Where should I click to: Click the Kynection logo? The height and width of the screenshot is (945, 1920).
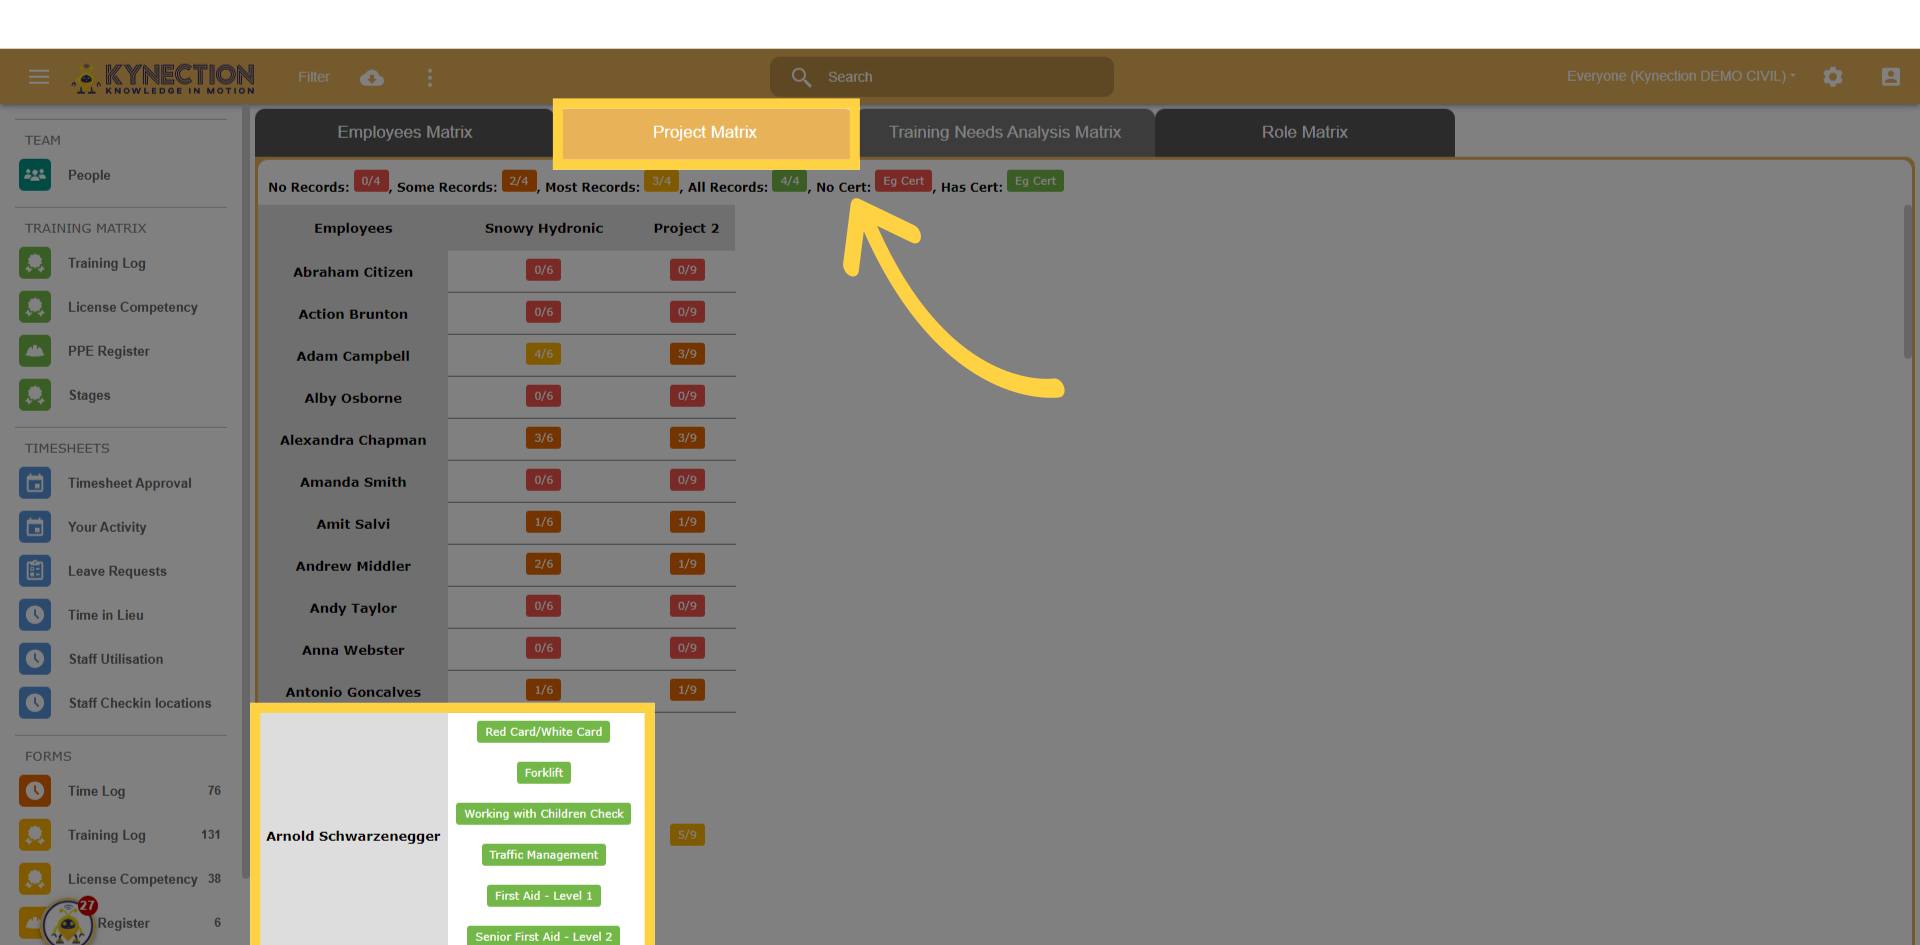[x=163, y=78]
